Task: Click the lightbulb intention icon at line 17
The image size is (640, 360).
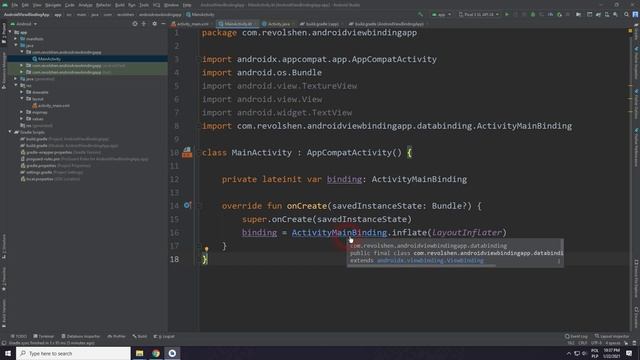Action: [x=207, y=248]
